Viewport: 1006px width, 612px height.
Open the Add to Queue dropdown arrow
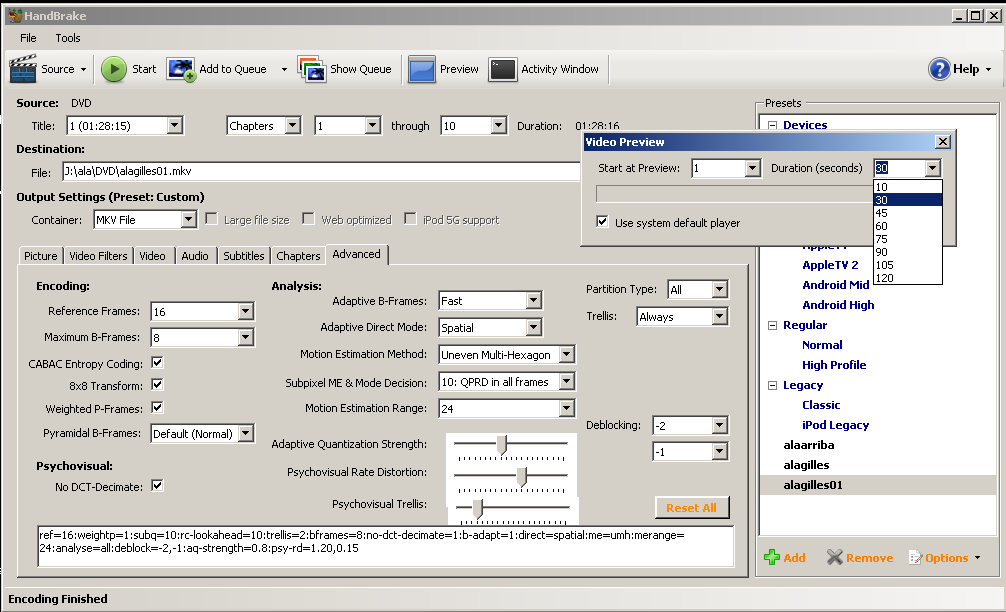[x=284, y=69]
